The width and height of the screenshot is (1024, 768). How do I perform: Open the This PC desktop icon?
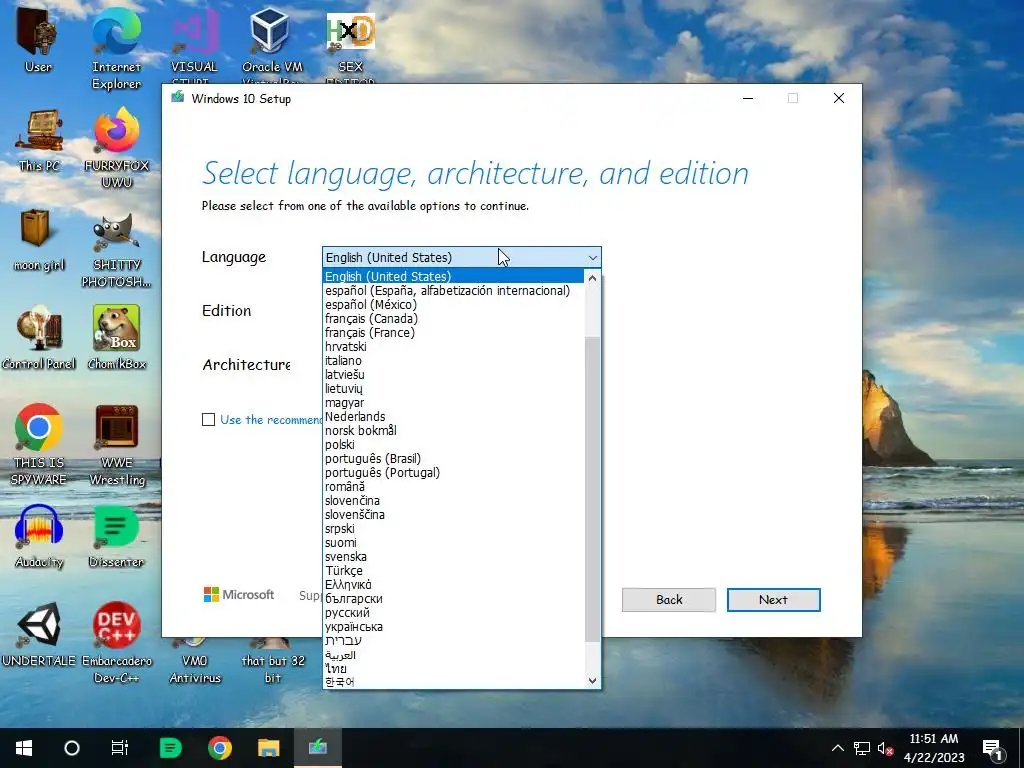(39, 140)
